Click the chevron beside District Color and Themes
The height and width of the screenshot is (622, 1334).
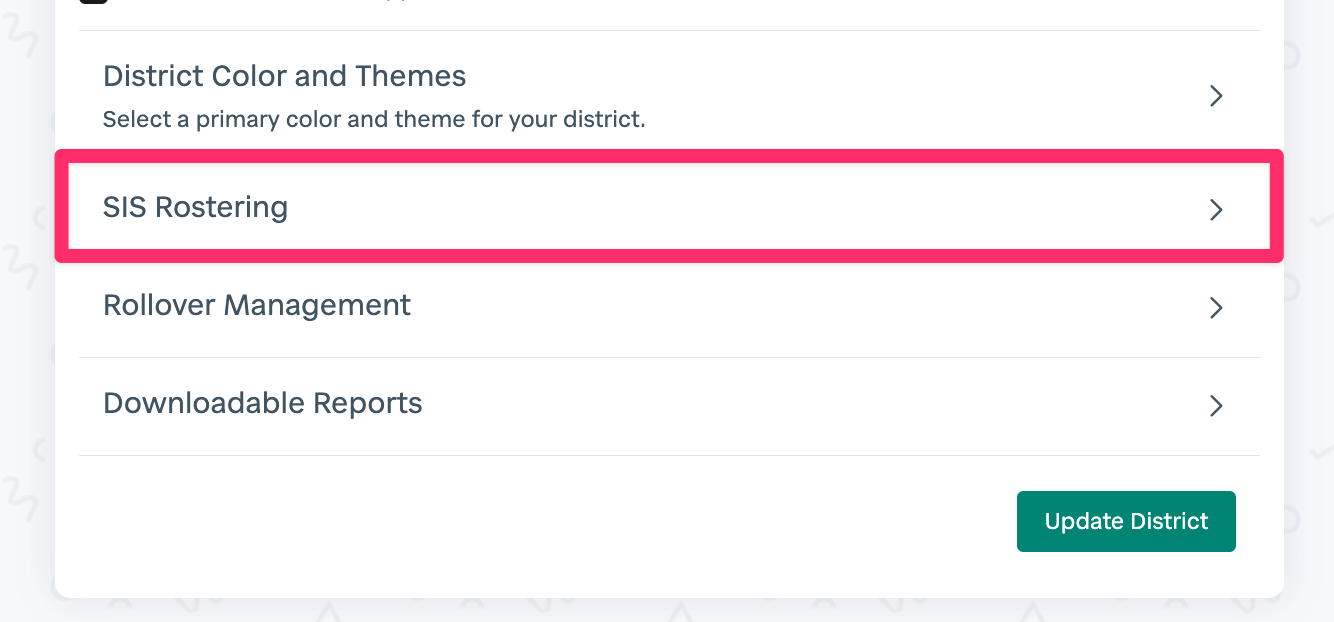pos(1216,96)
